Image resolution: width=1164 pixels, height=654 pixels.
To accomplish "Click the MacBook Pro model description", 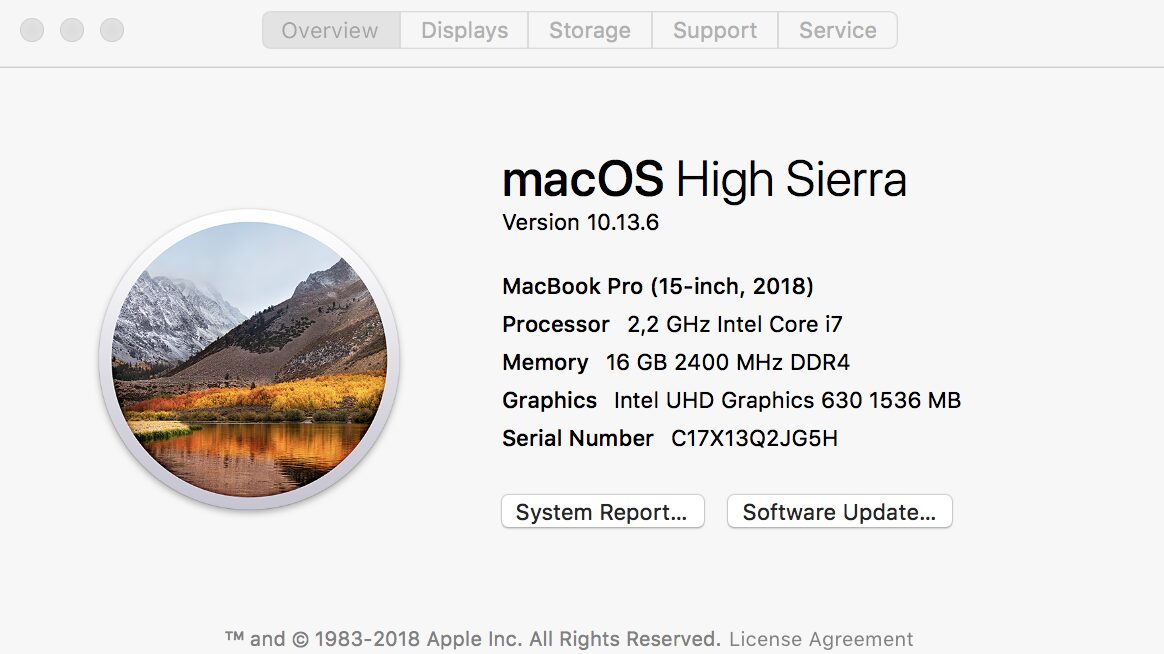I will (657, 286).
